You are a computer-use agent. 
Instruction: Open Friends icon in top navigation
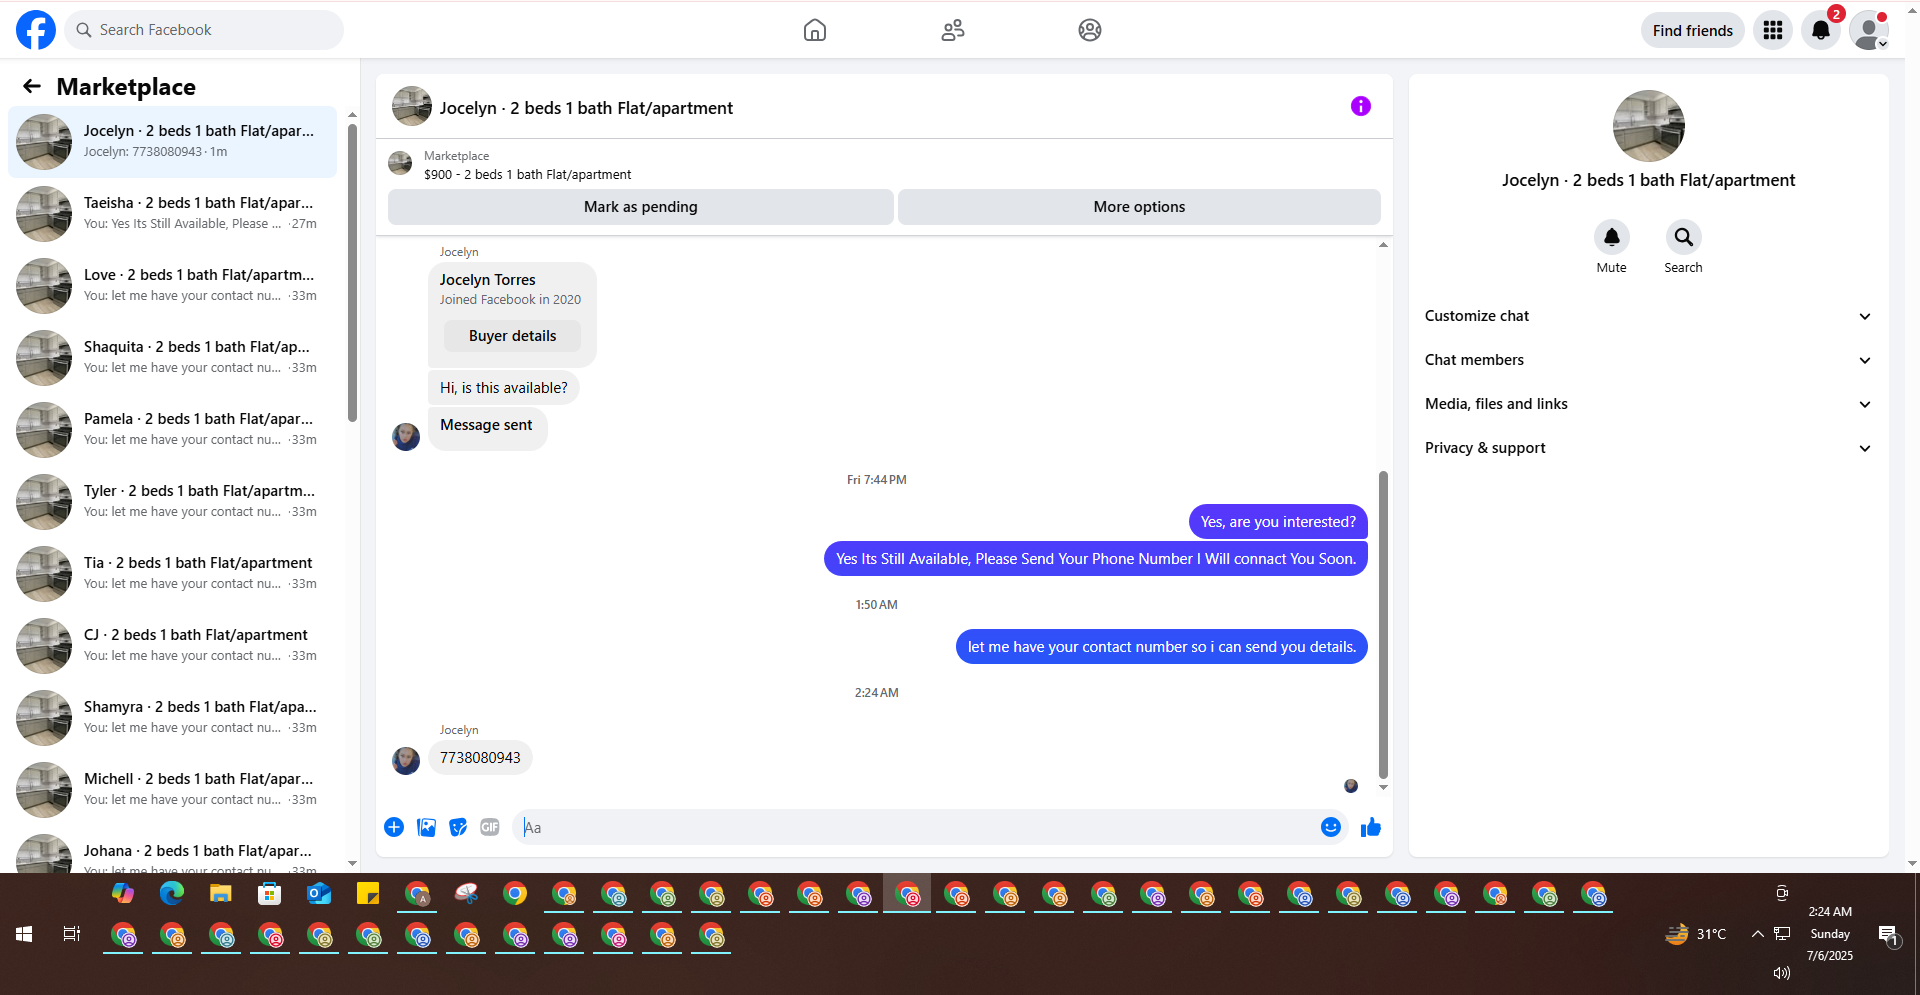click(x=953, y=30)
